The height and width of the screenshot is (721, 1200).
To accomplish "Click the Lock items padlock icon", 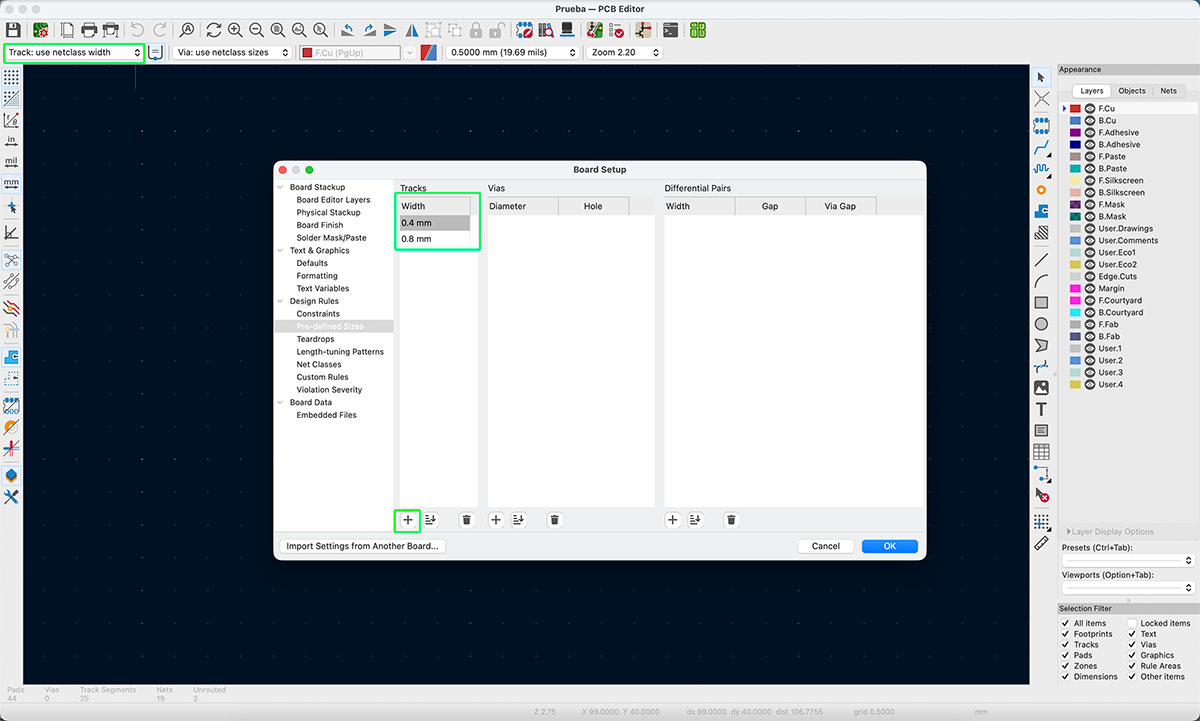I will coord(478,30).
